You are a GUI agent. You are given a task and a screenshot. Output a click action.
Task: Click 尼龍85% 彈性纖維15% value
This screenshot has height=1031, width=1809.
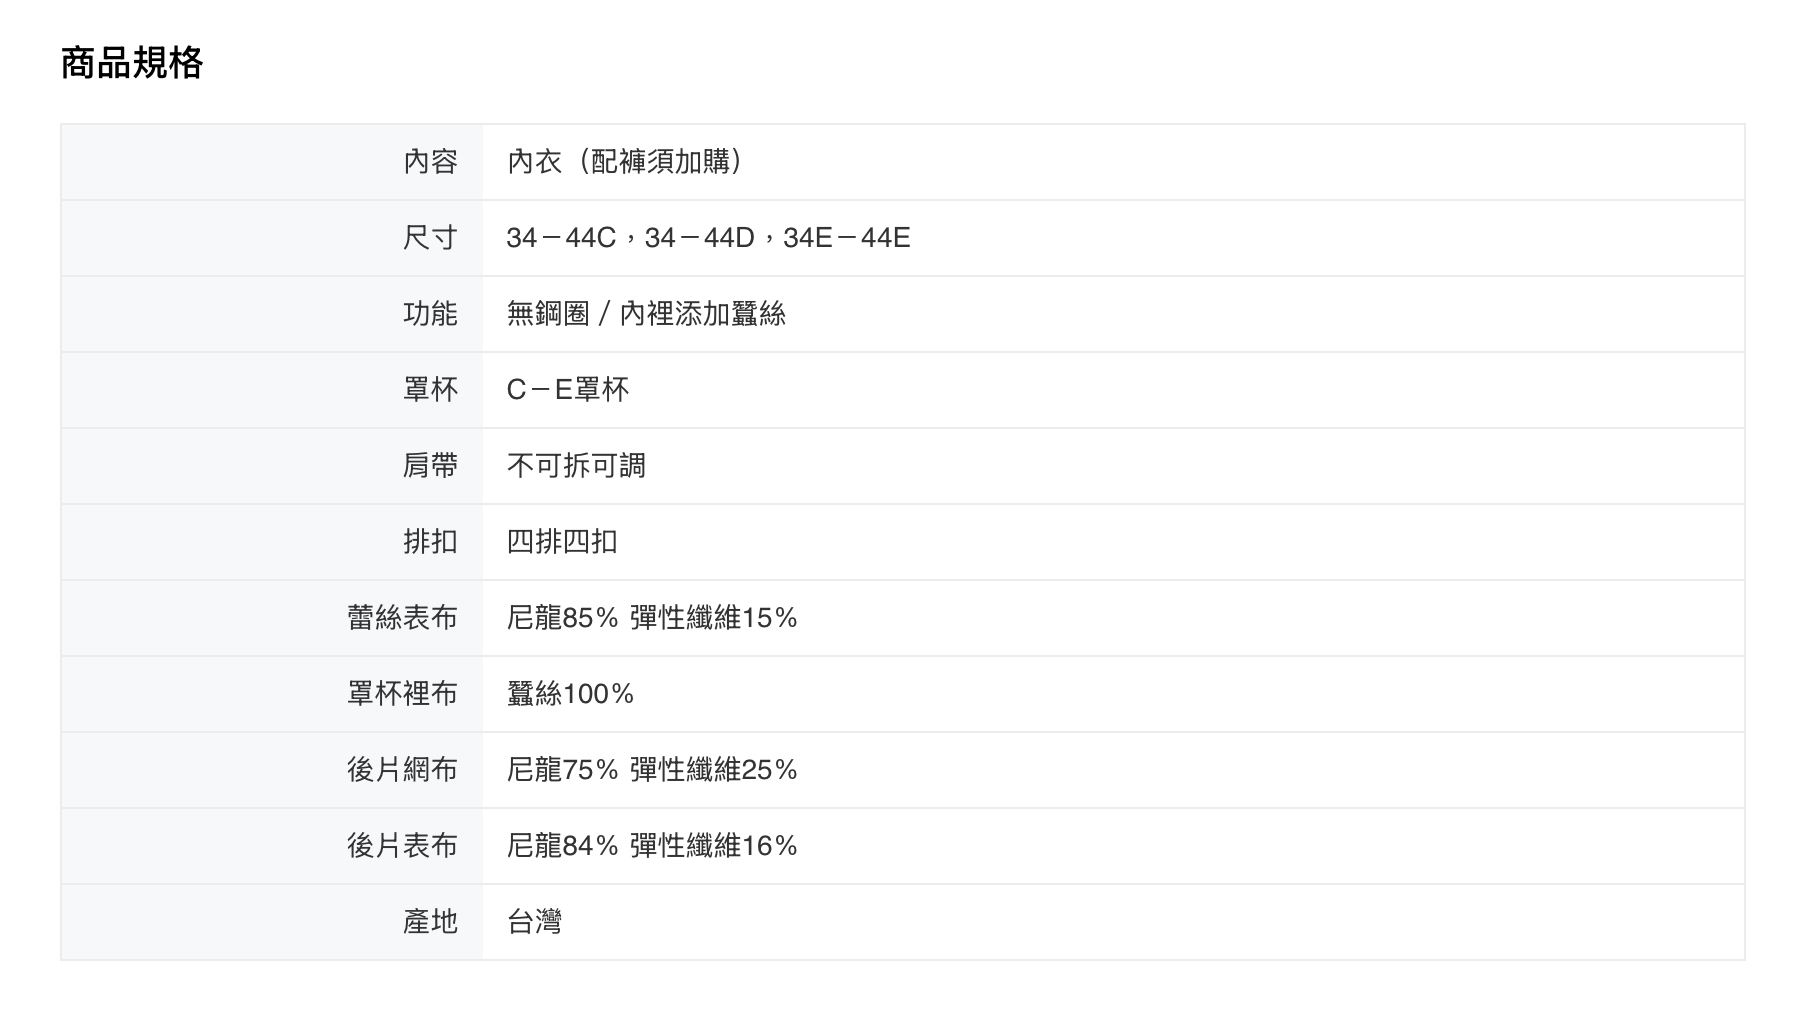pyautogui.click(x=652, y=618)
